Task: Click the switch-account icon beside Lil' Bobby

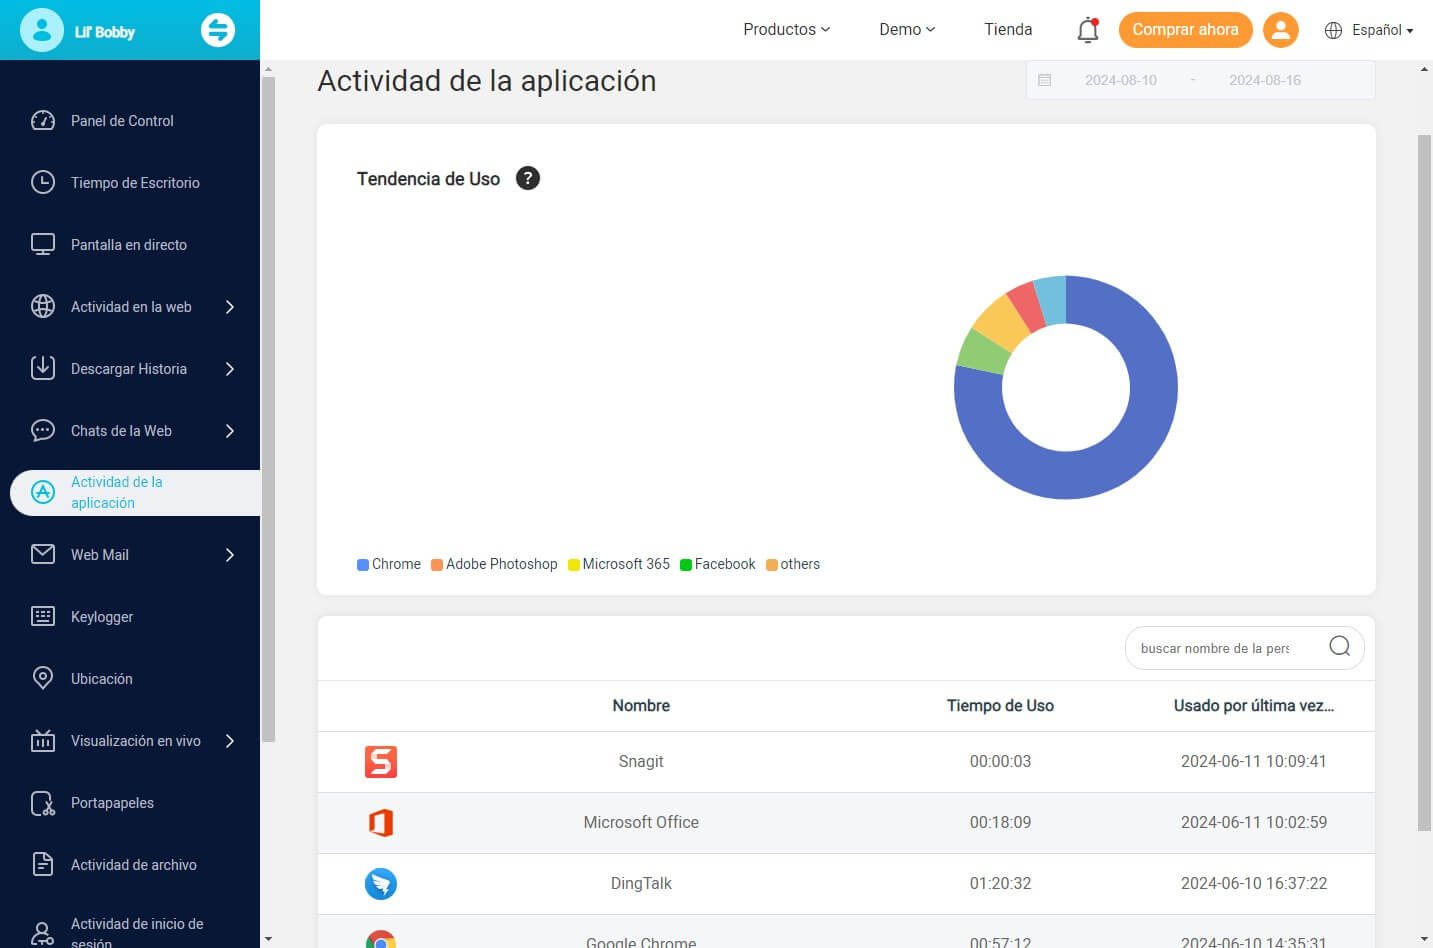Action: 218,30
